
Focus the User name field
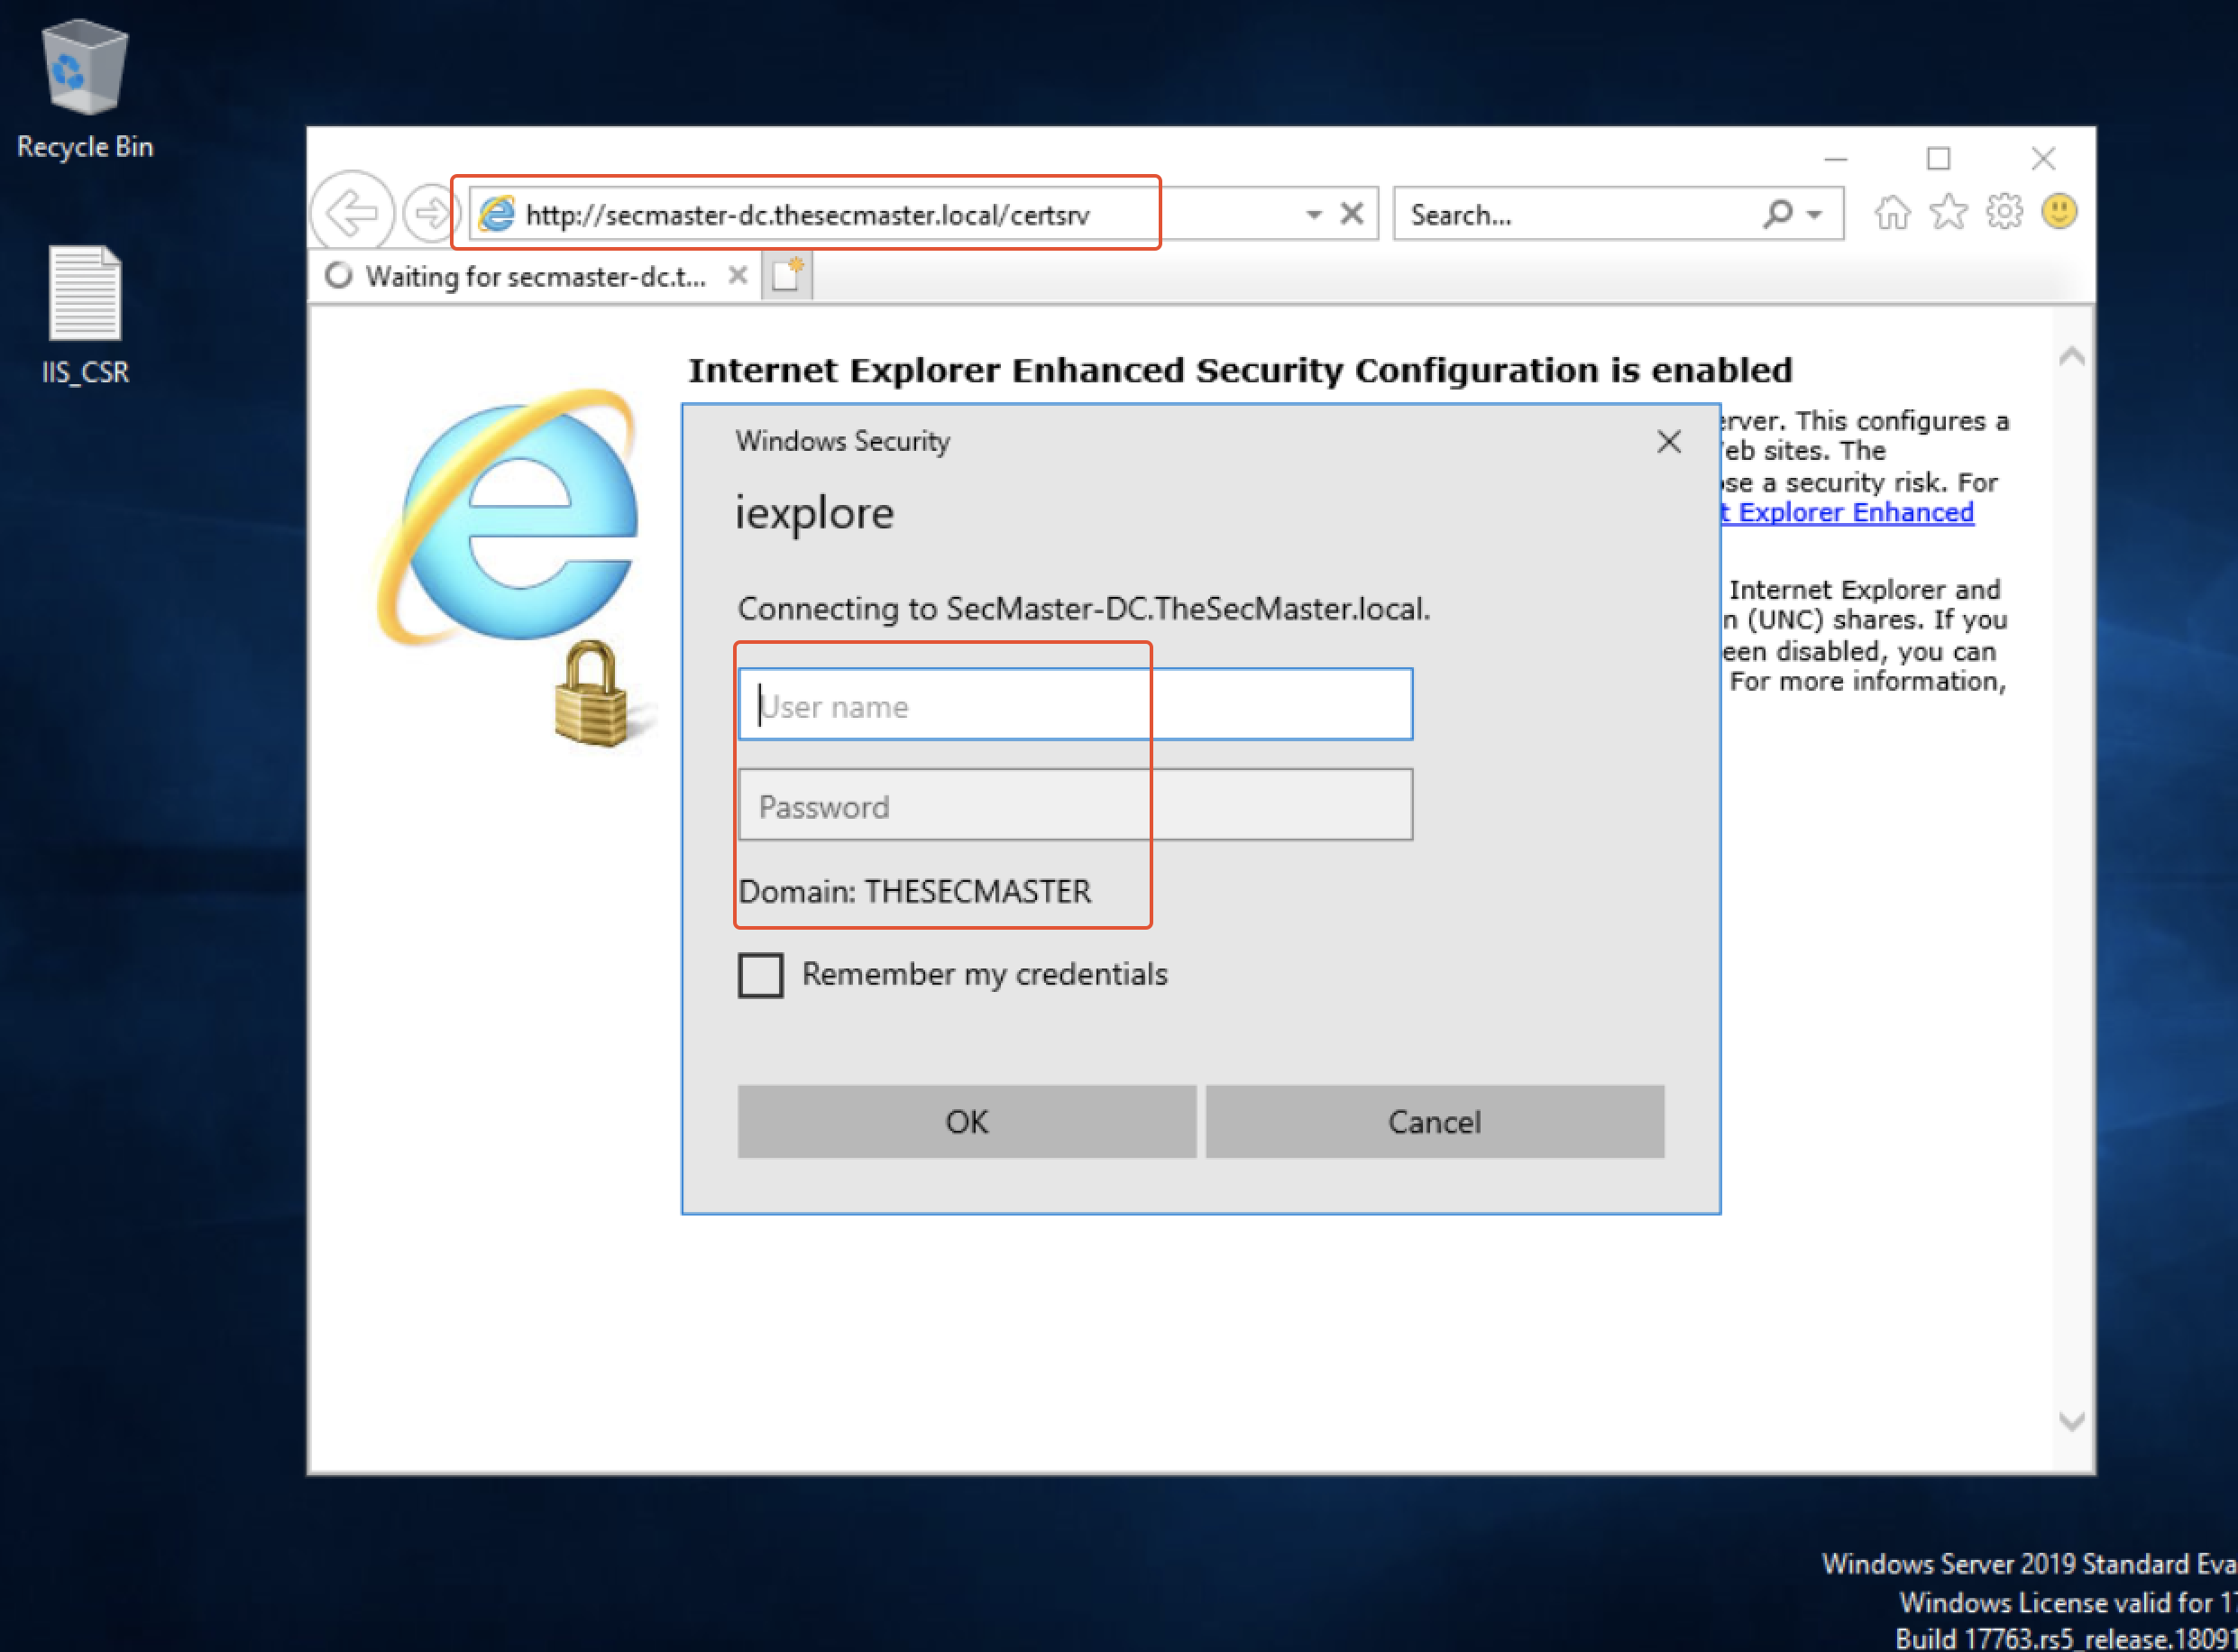coord(1075,705)
